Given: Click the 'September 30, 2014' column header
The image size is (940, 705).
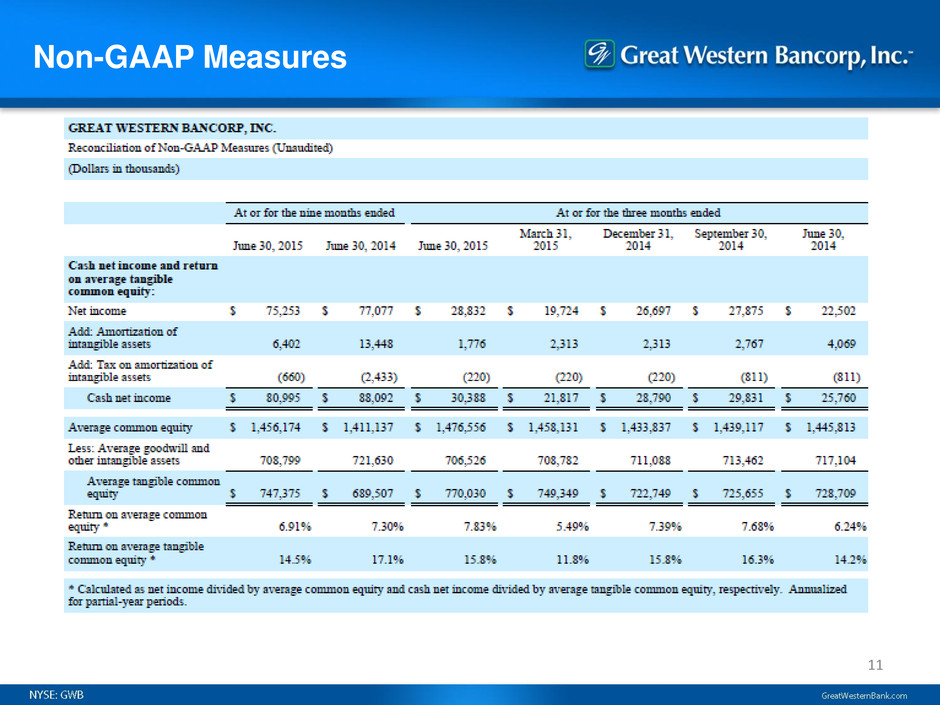Looking at the screenshot, I should [x=730, y=240].
